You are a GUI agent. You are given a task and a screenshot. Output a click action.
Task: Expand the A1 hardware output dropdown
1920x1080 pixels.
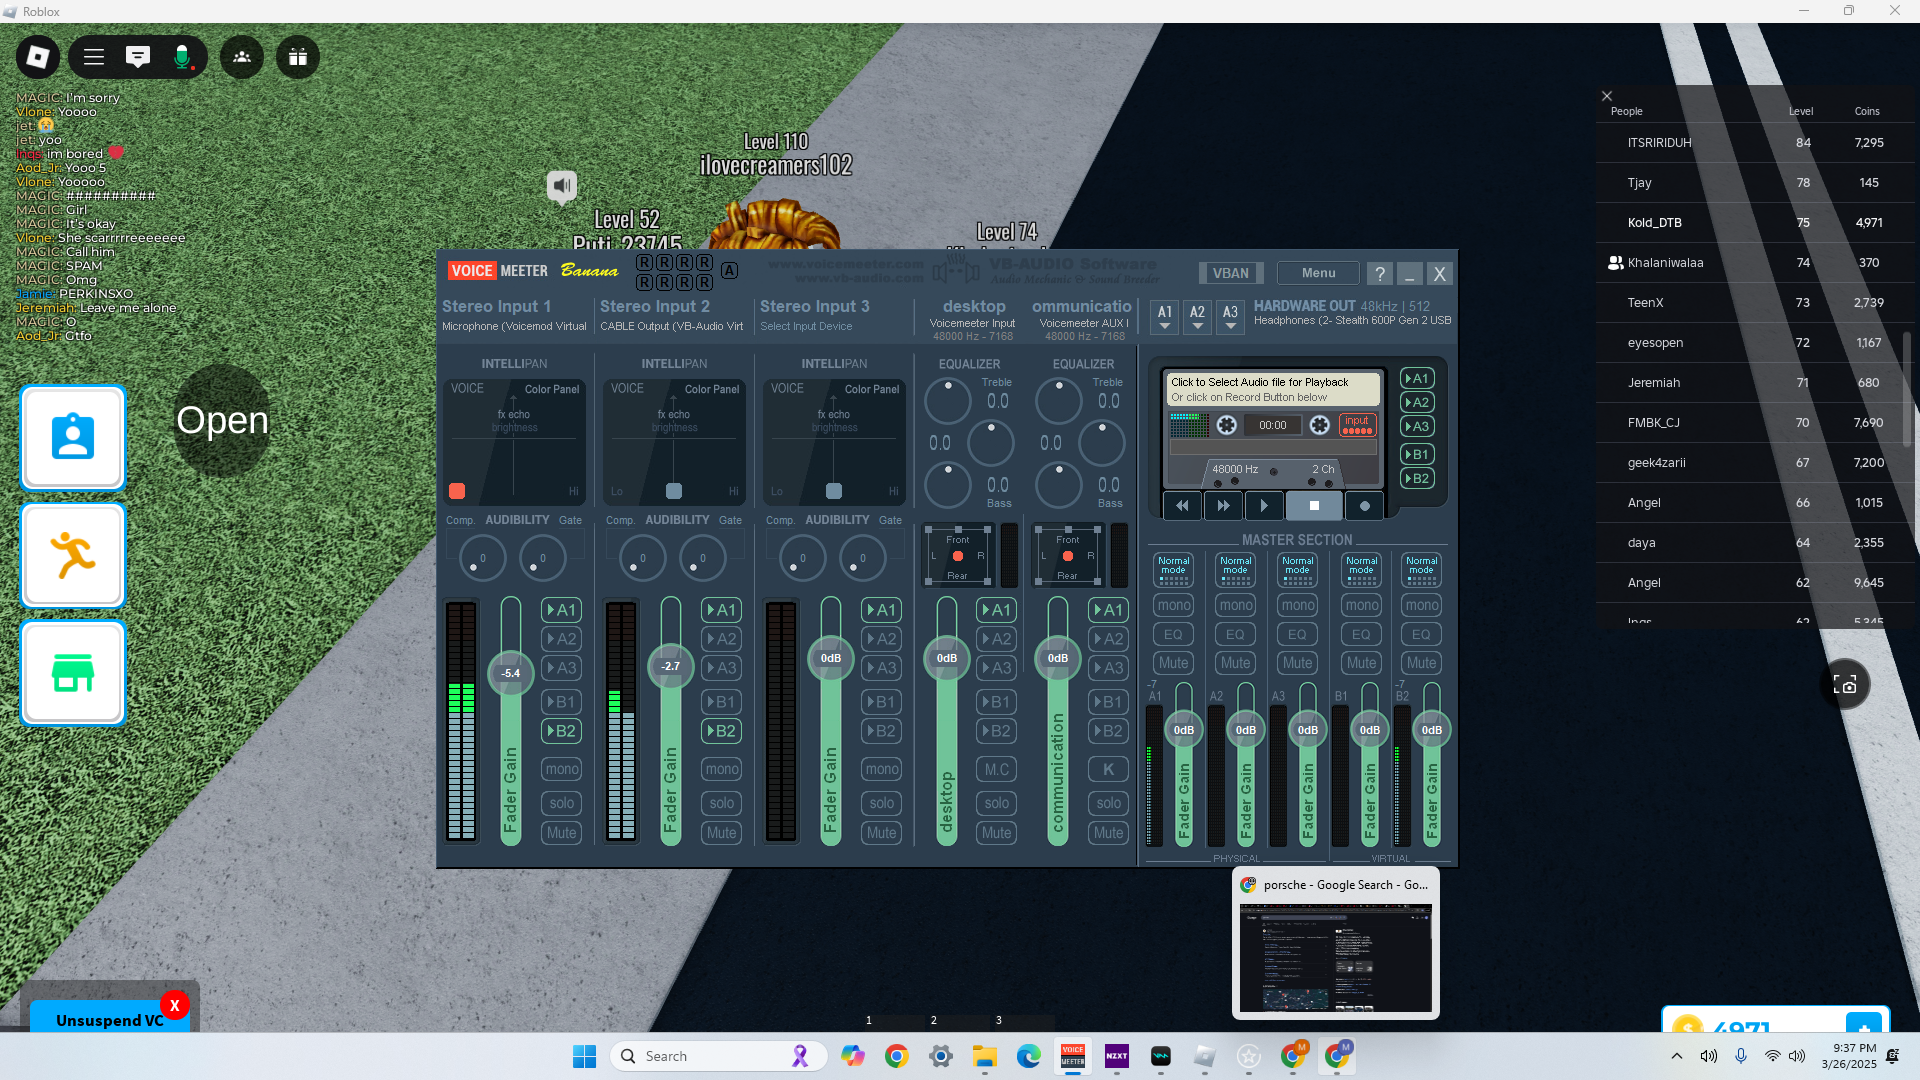1165,318
